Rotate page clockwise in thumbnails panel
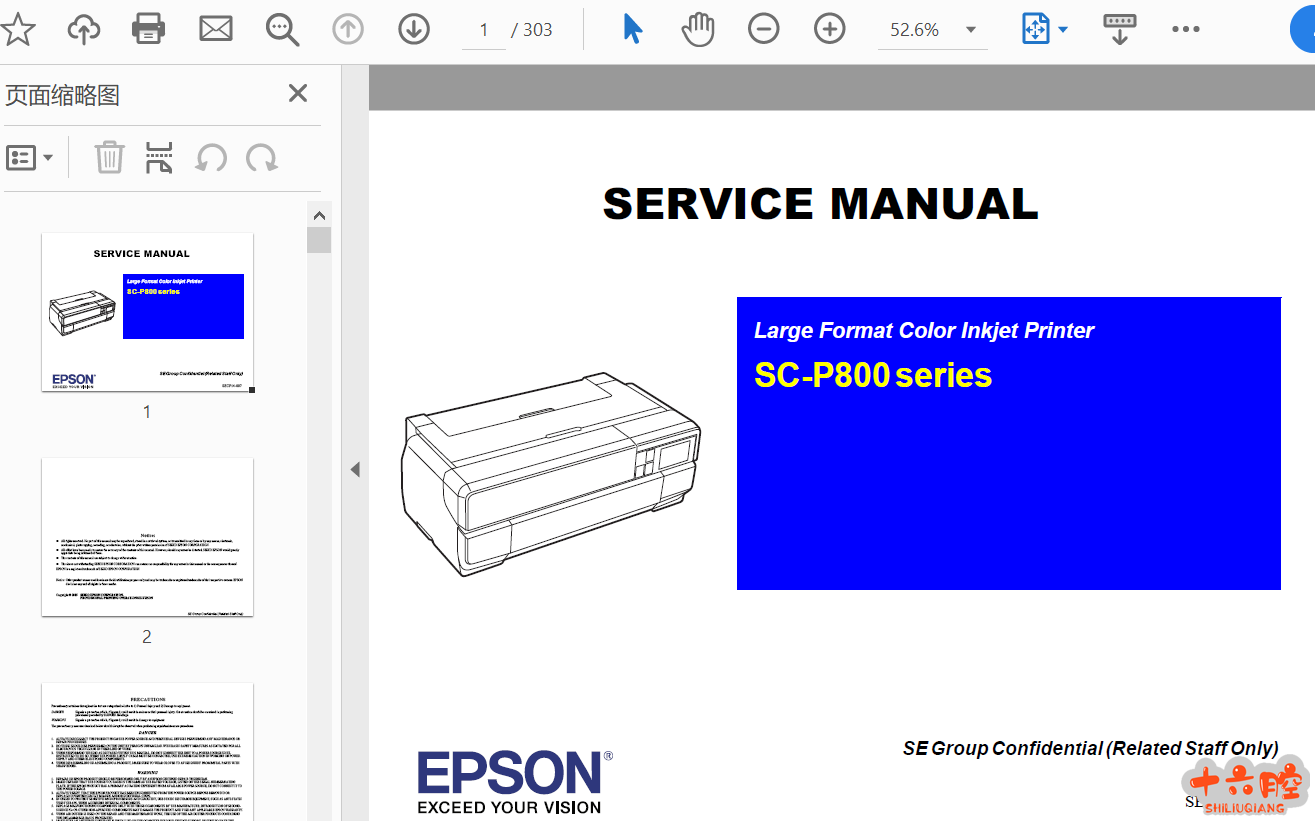Screen dimensions: 1315x821 pyautogui.click(x=262, y=158)
